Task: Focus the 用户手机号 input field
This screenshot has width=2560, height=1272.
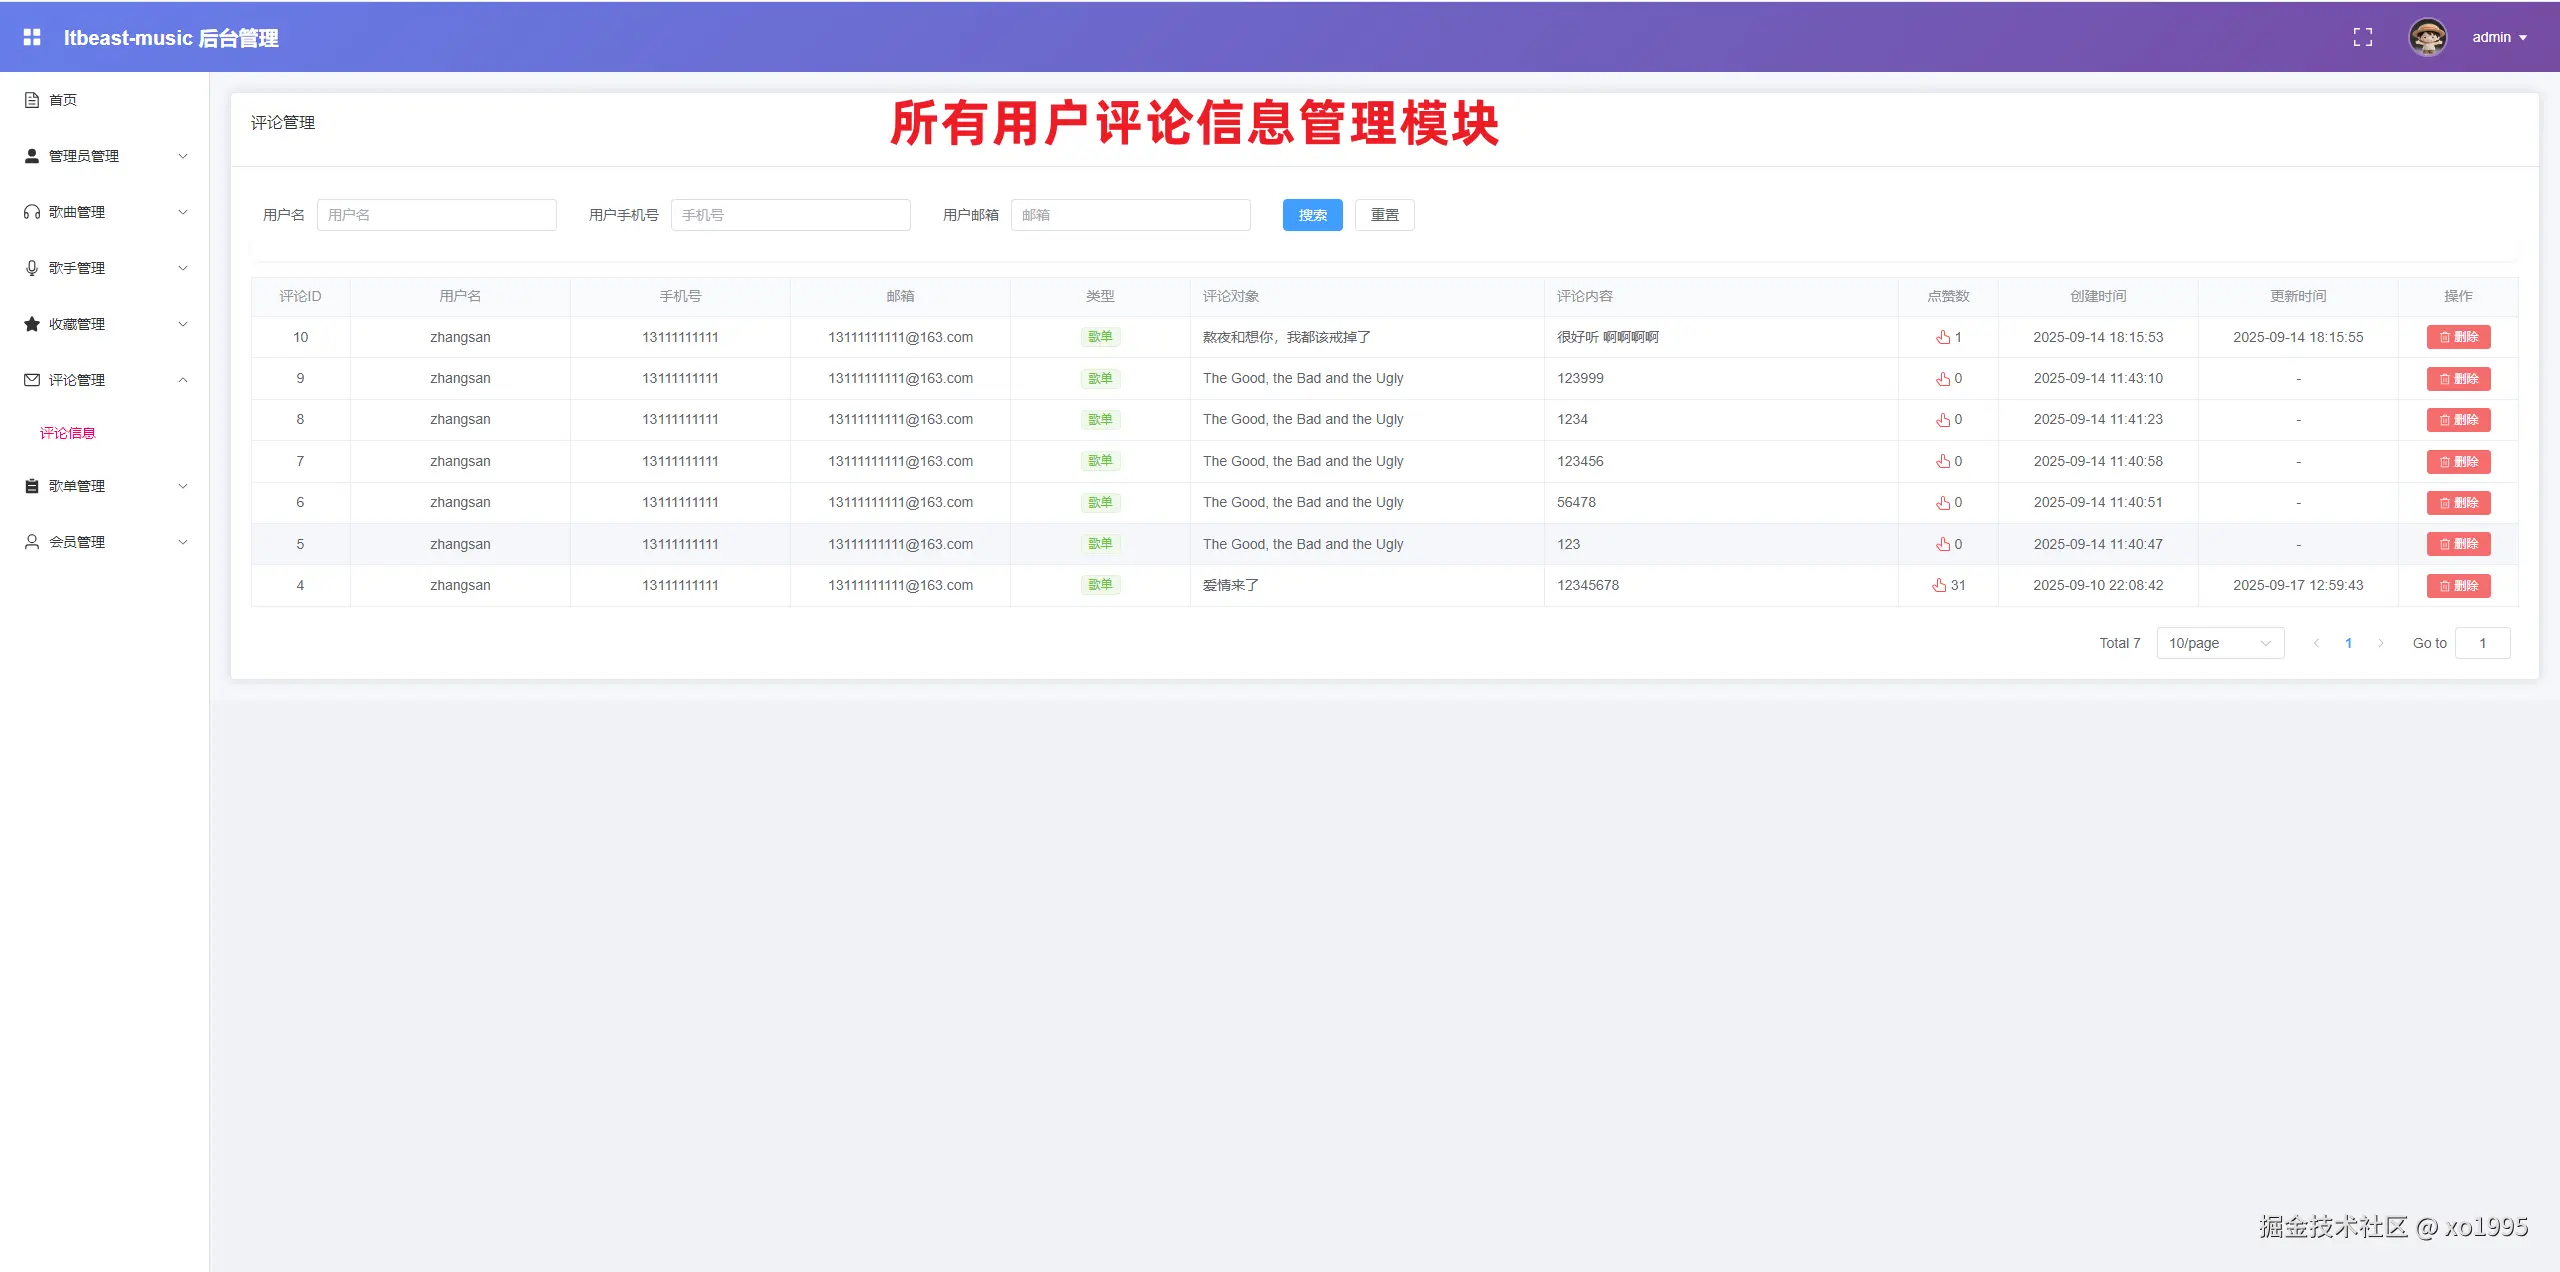Action: coord(790,215)
